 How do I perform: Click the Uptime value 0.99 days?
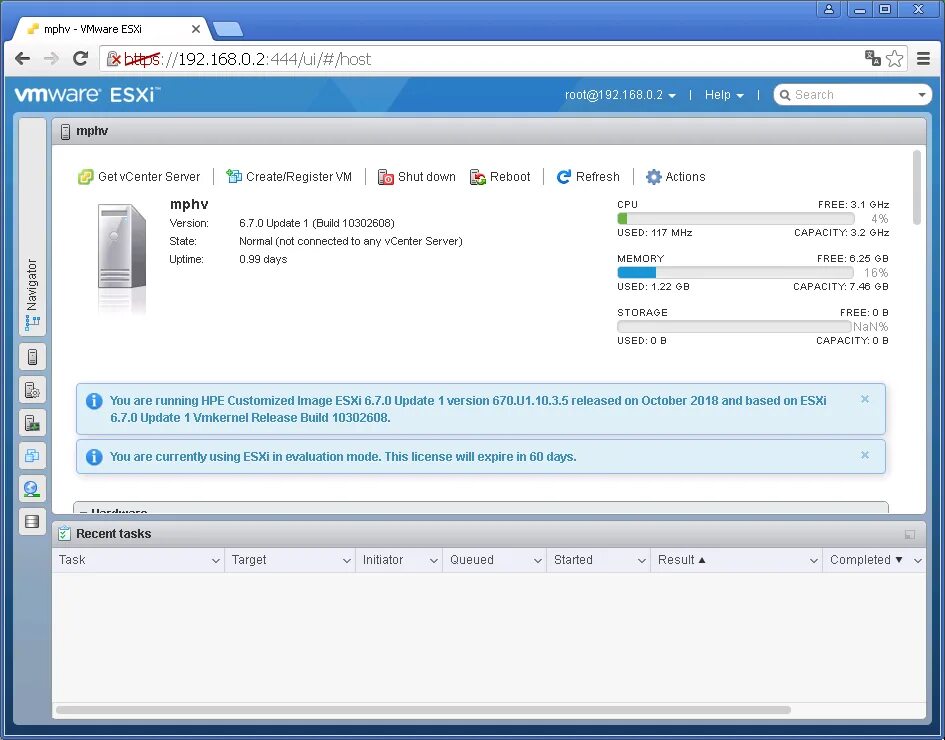[x=263, y=259]
